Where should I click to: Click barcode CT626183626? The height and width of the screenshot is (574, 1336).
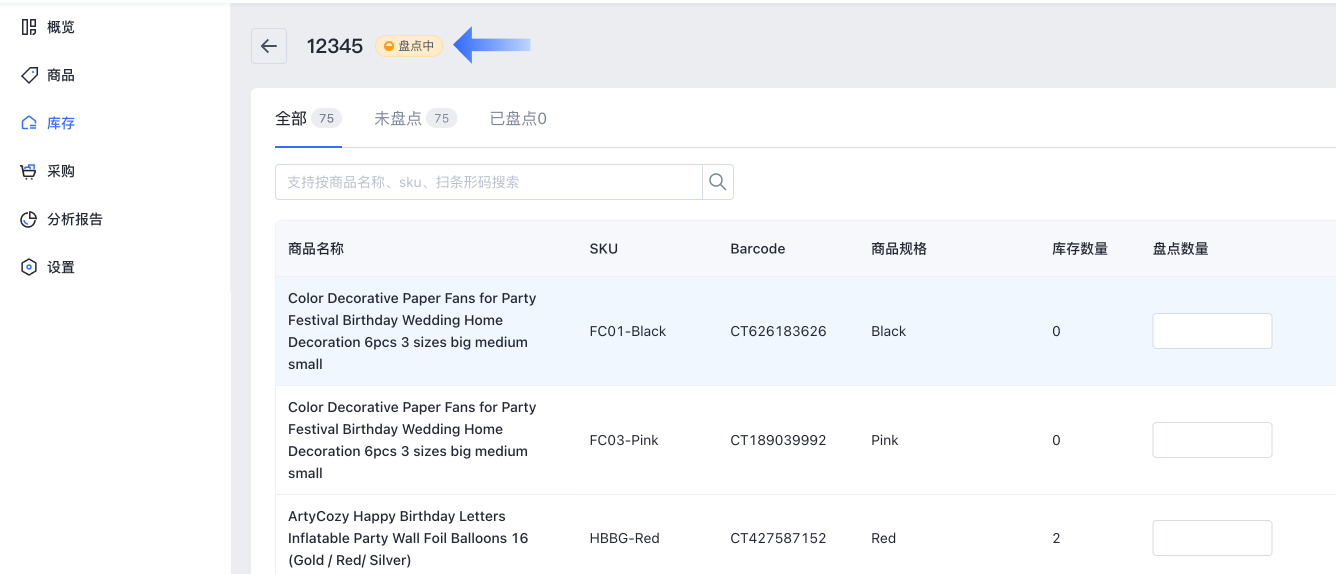click(x=779, y=331)
